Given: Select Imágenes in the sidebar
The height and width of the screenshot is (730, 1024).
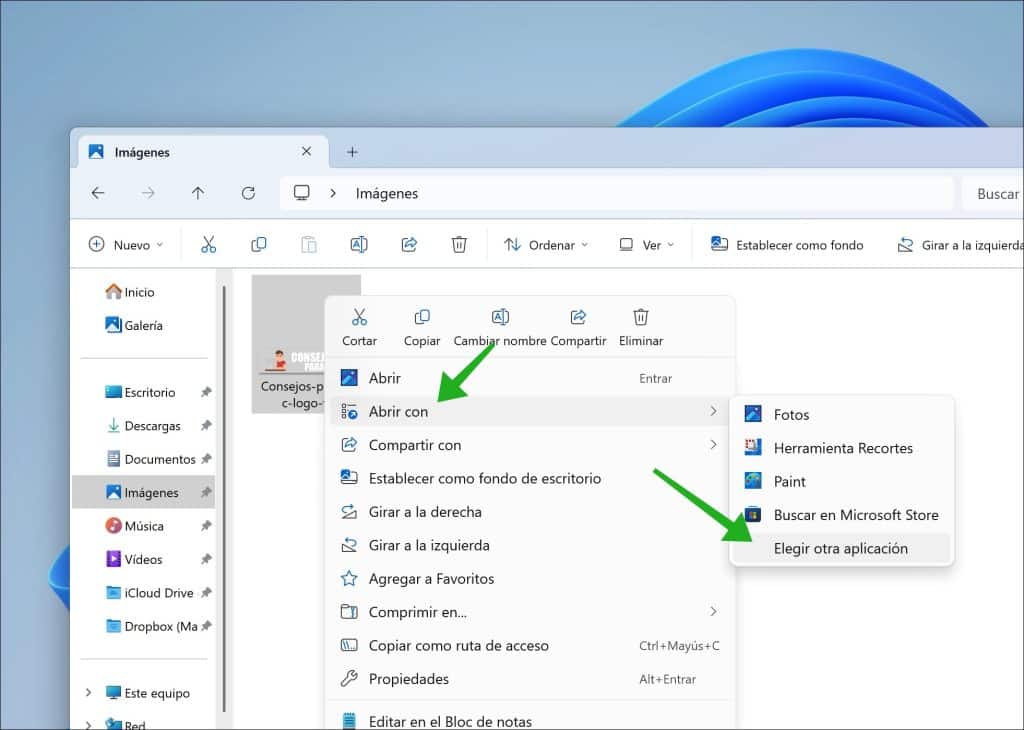Looking at the screenshot, I should coord(143,492).
